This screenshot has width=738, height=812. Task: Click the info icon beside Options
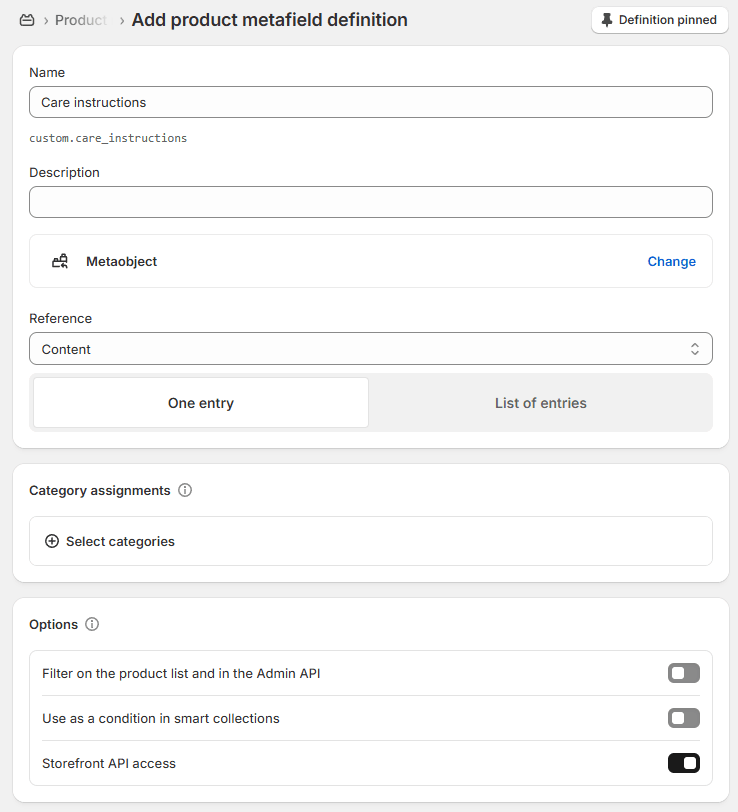click(x=92, y=624)
